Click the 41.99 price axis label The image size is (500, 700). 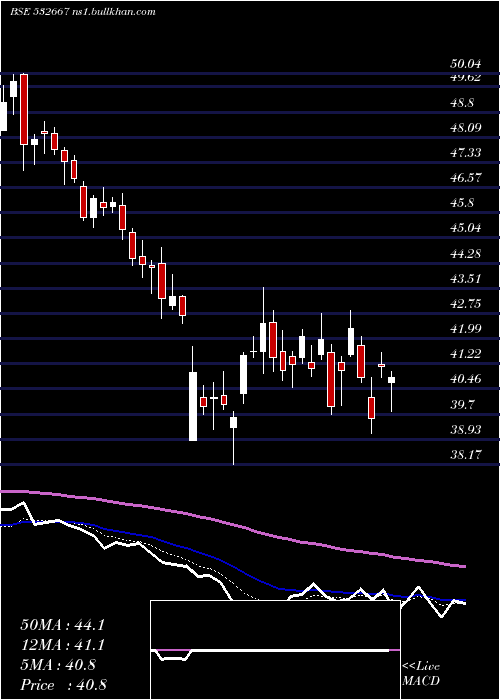tap(466, 329)
